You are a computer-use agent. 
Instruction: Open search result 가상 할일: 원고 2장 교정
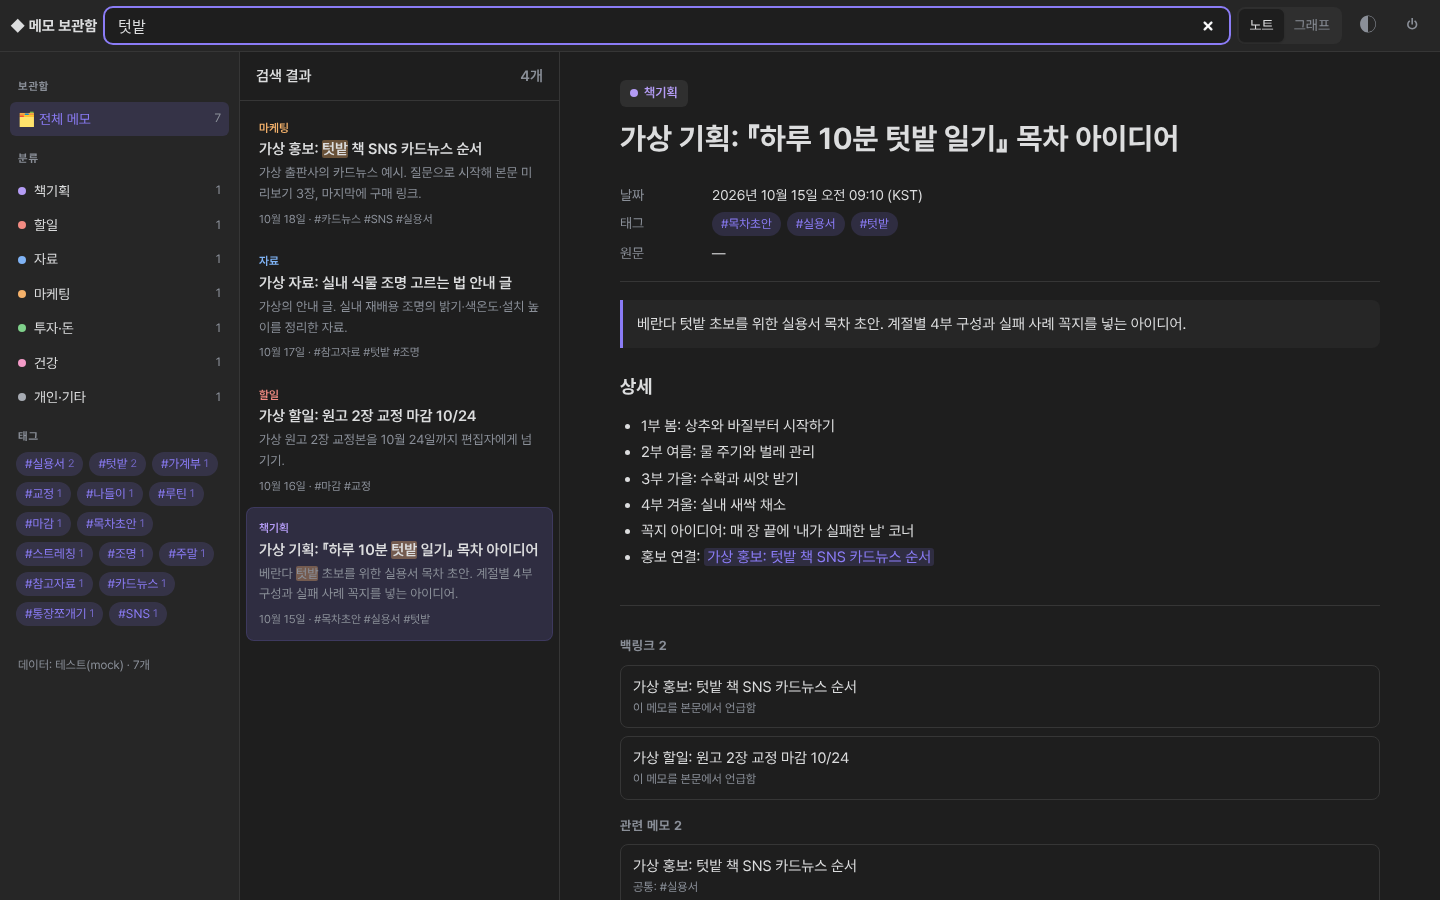coord(399,440)
